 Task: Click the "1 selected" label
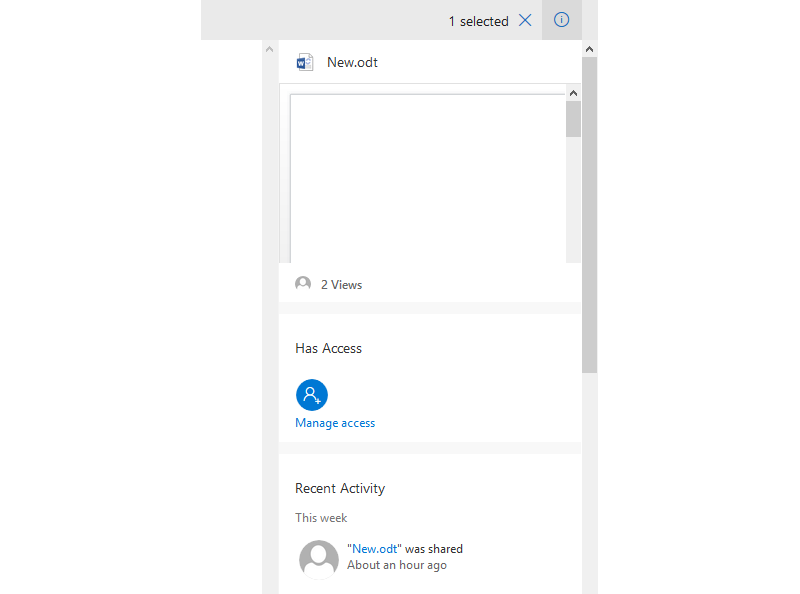tap(478, 20)
